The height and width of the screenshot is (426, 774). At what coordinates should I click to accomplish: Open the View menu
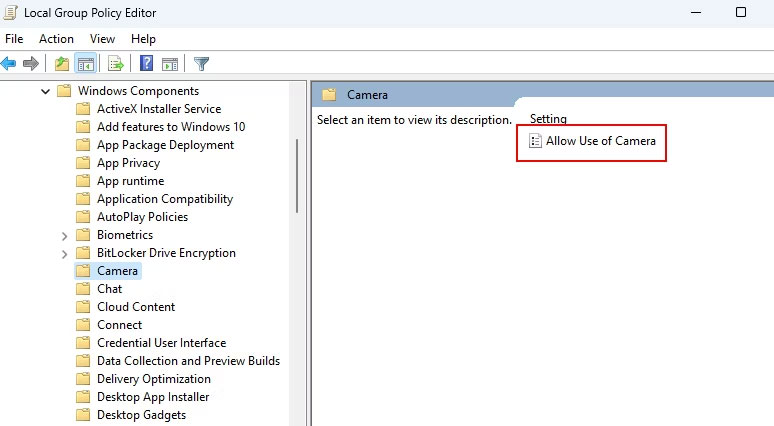click(x=103, y=39)
